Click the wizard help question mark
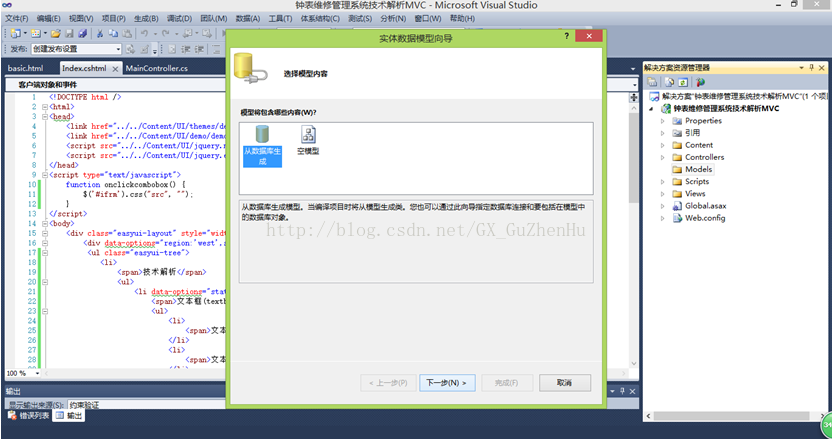832x439 pixels. 566,36
